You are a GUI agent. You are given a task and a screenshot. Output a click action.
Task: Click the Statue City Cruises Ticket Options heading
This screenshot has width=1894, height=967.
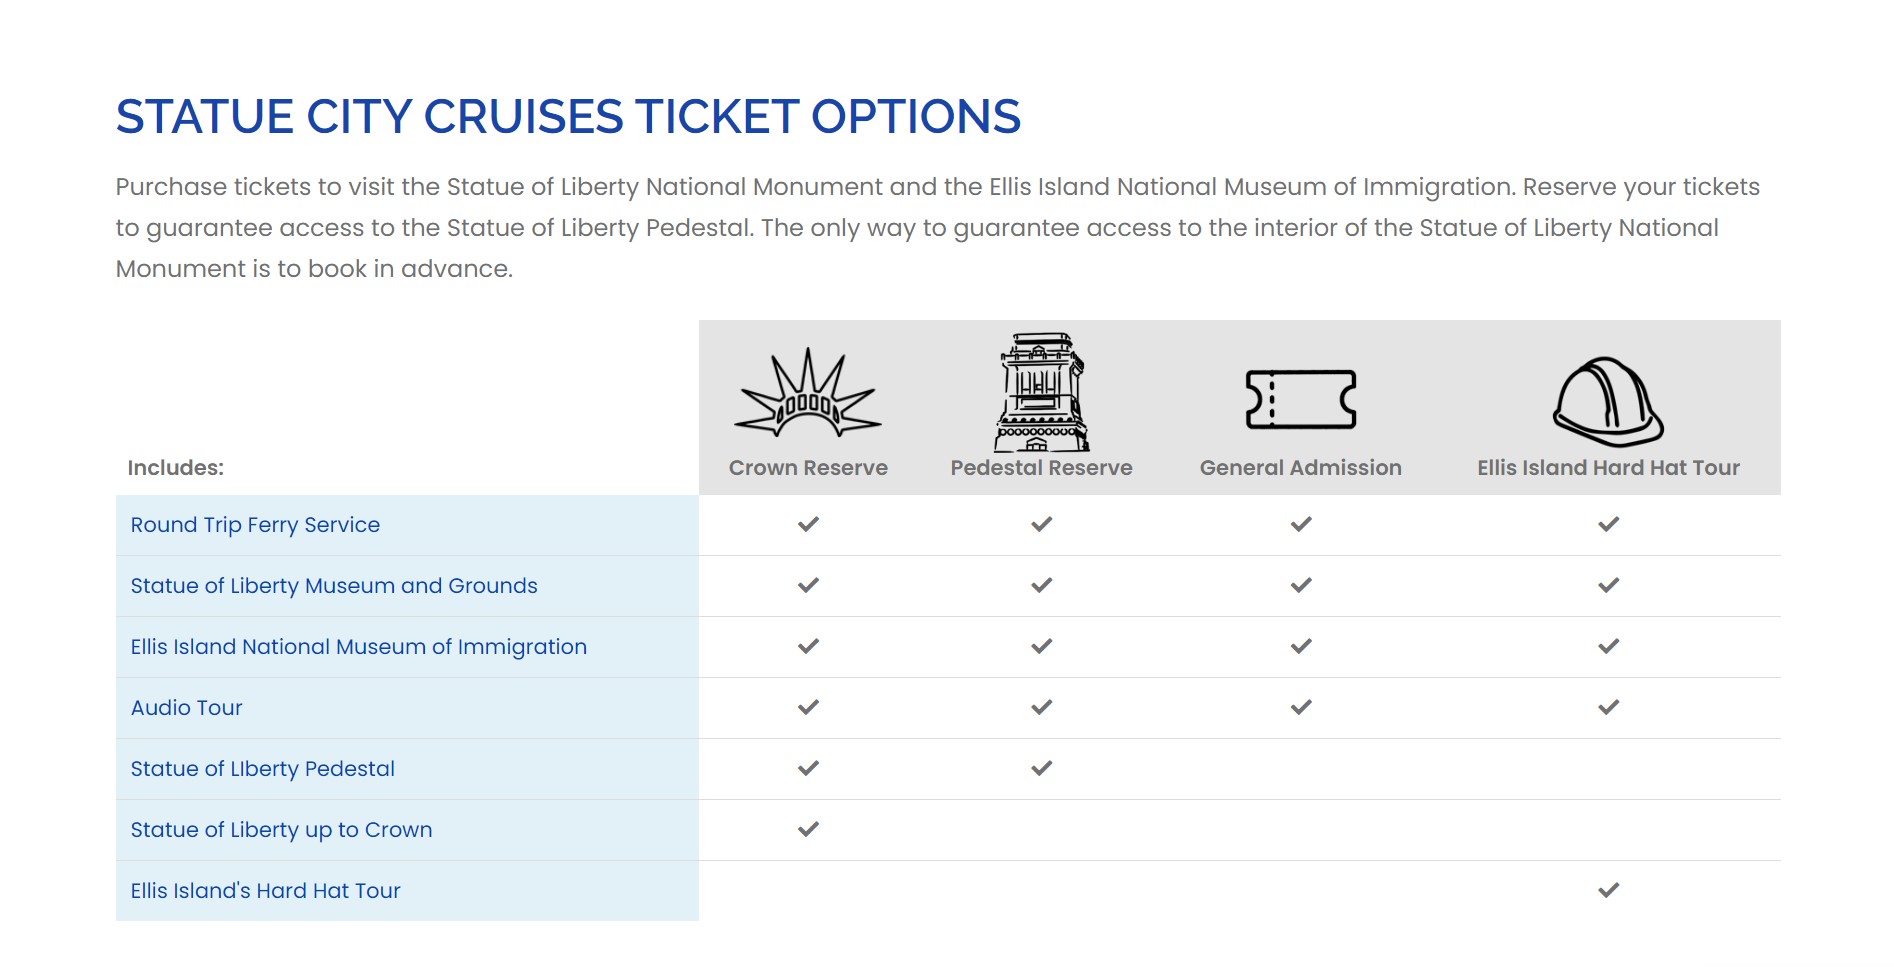click(568, 116)
